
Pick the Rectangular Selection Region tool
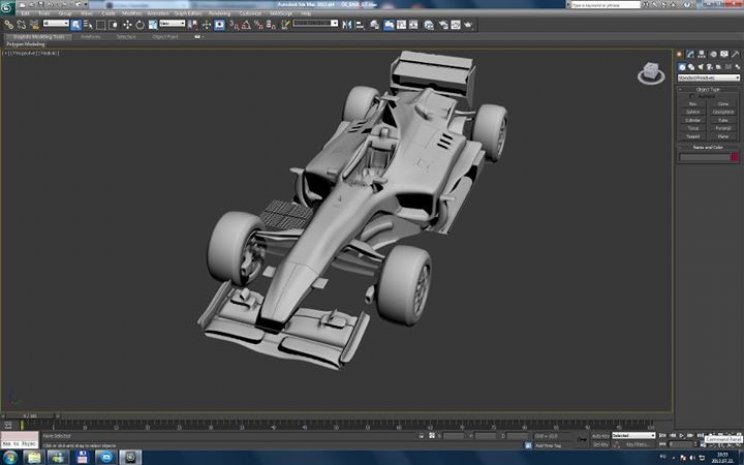click(101, 25)
